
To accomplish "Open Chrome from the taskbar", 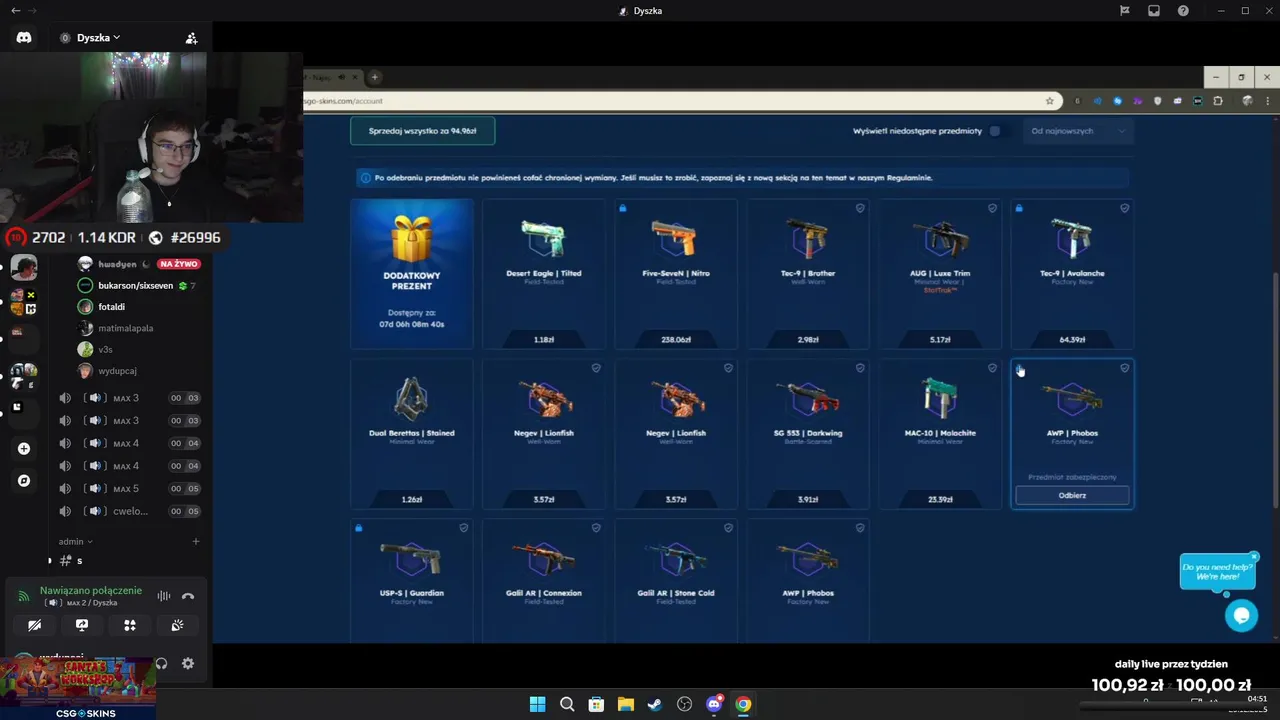I will coord(743,704).
